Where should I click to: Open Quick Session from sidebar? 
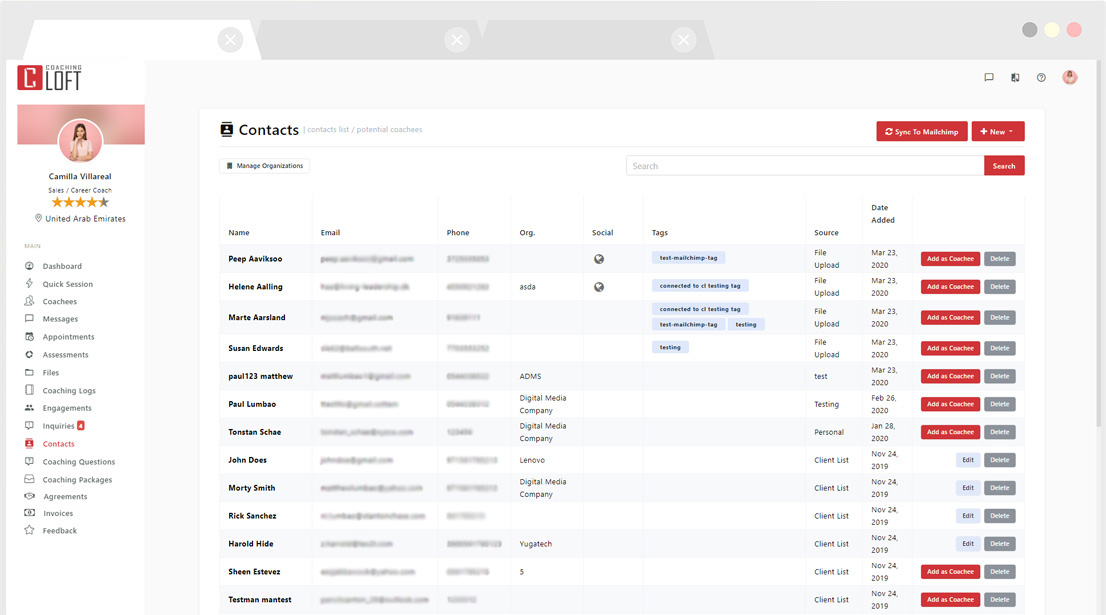(67, 284)
